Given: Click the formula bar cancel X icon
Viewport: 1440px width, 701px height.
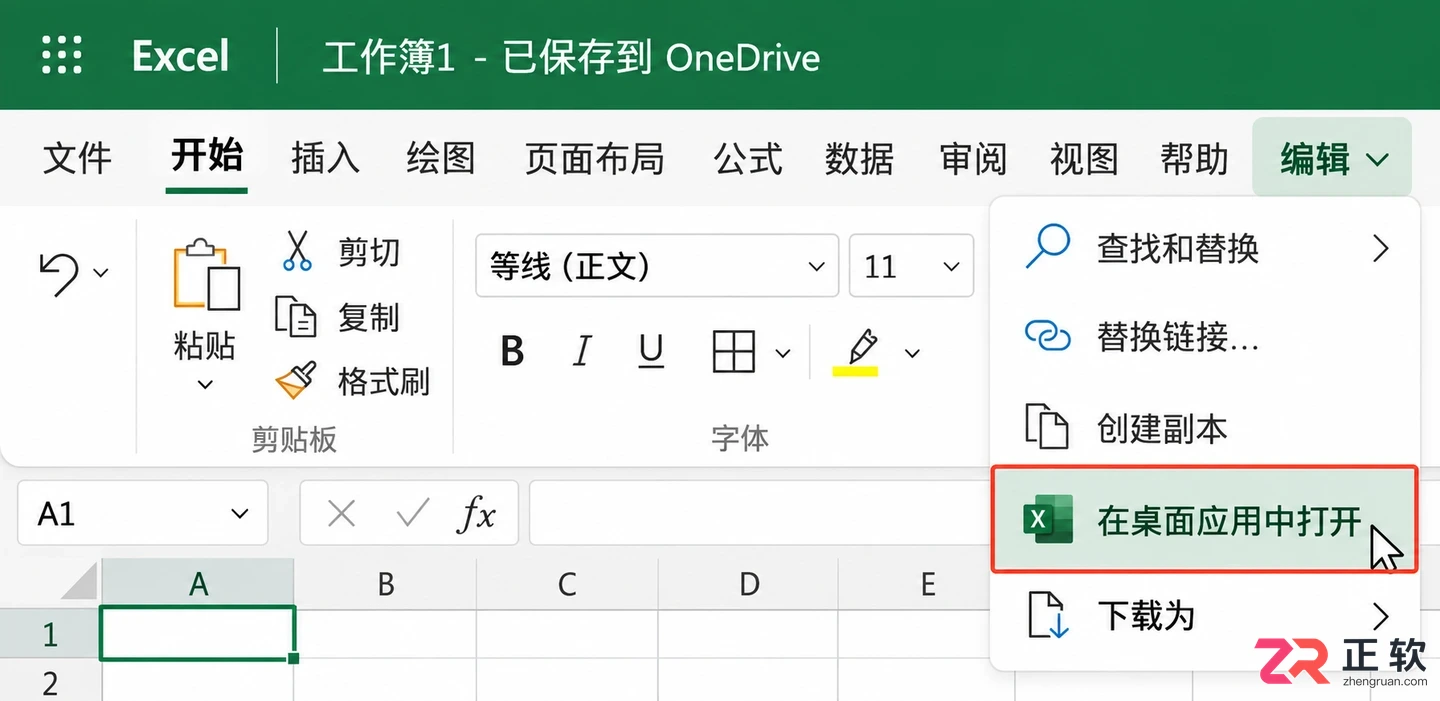Looking at the screenshot, I should [x=342, y=514].
